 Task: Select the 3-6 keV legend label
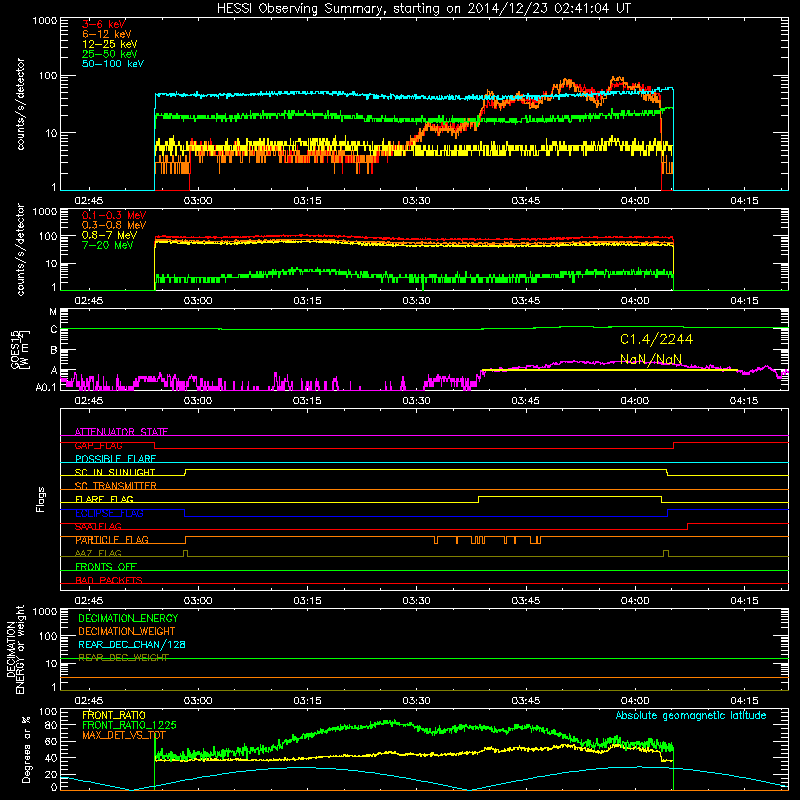pyautogui.click(x=104, y=24)
